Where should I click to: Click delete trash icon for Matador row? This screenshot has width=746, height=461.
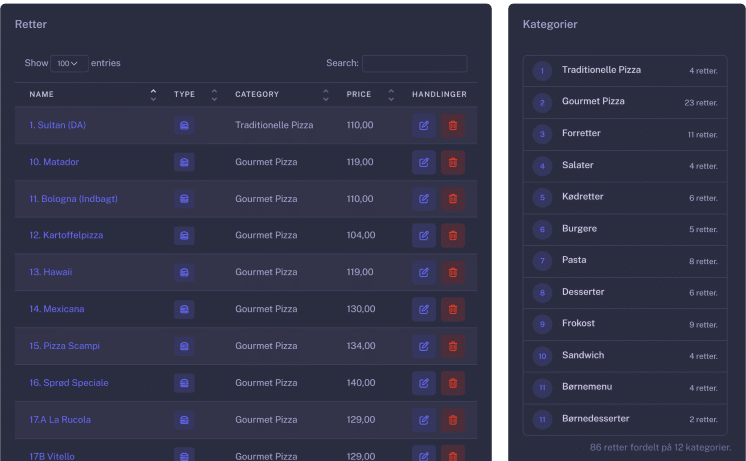coord(453,162)
